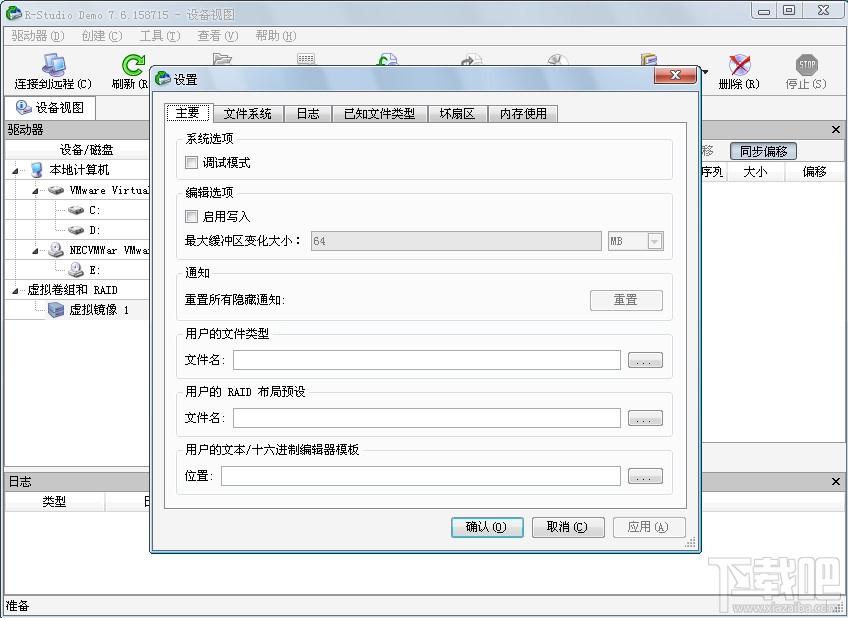The width and height of the screenshot is (848, 618).
Task: Click the red Delete toolbar icon
Action: coord(739,65)
